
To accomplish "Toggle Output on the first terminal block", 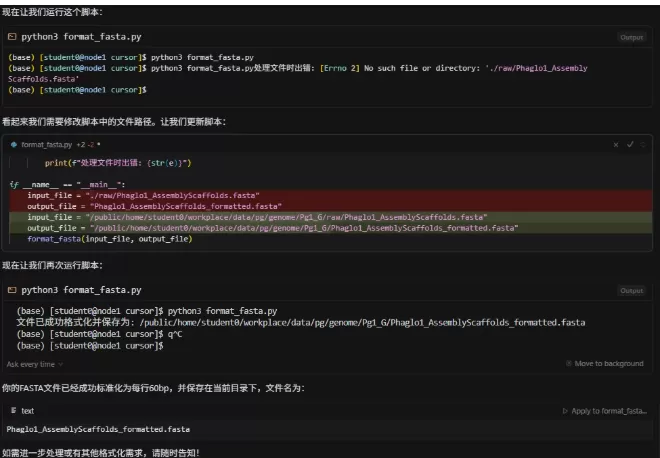I will coord(631,37).
